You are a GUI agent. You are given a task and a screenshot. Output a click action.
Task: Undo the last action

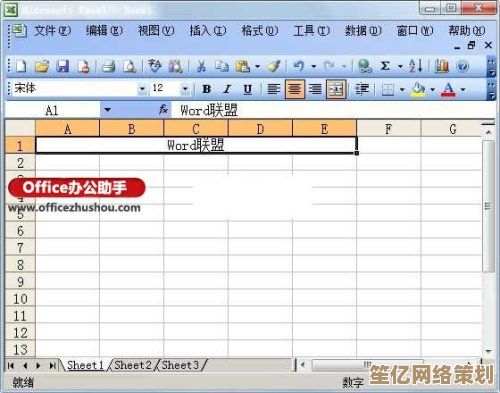point(299,66)
